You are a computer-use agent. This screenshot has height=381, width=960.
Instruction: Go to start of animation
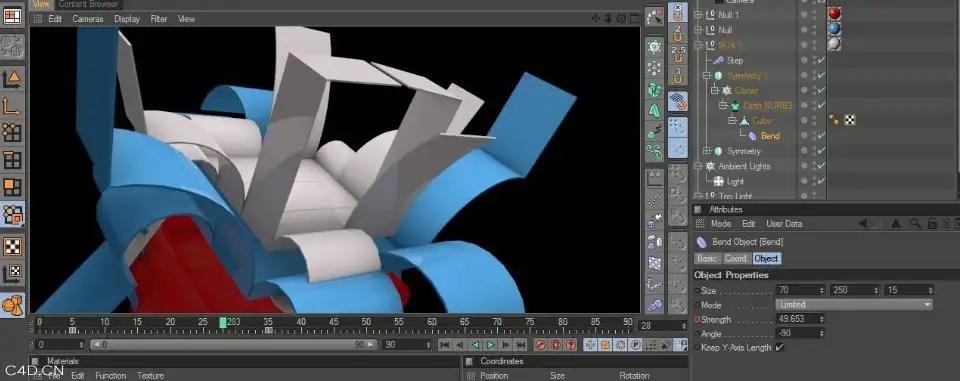pos(445,345)
